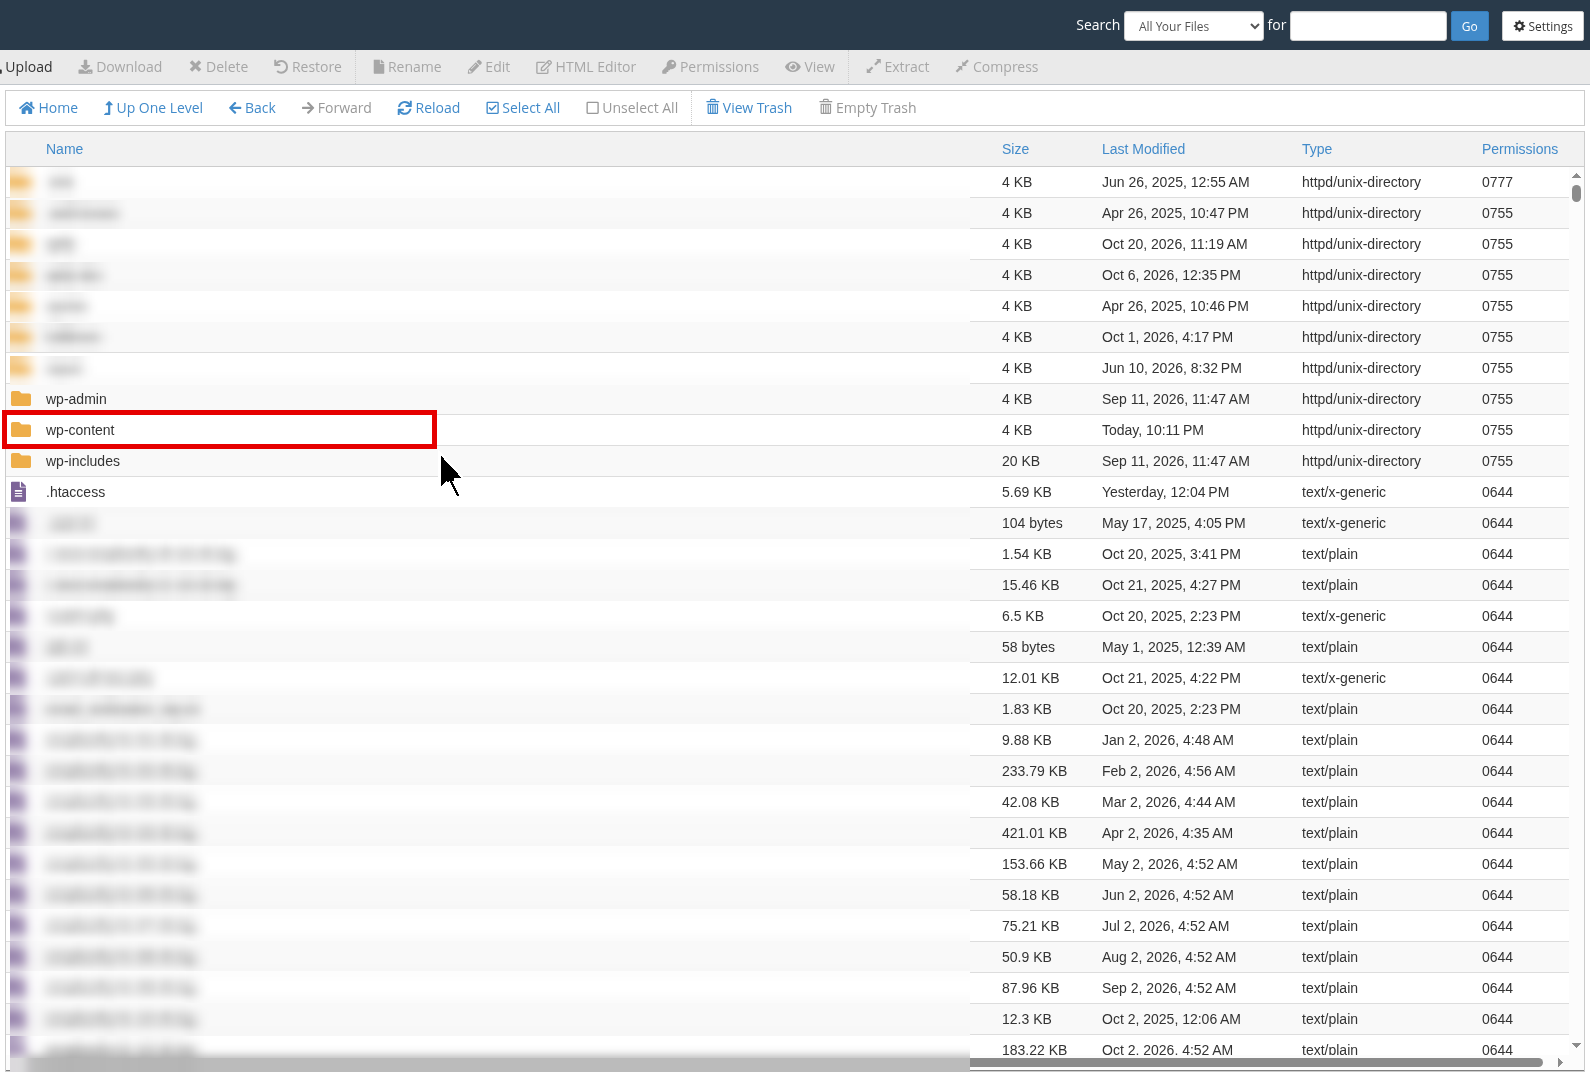The width and height of the screenshot is (1590, 1072).
Task: Click the Go search button
Action: pyautogui.click(x=1470, y=26)
